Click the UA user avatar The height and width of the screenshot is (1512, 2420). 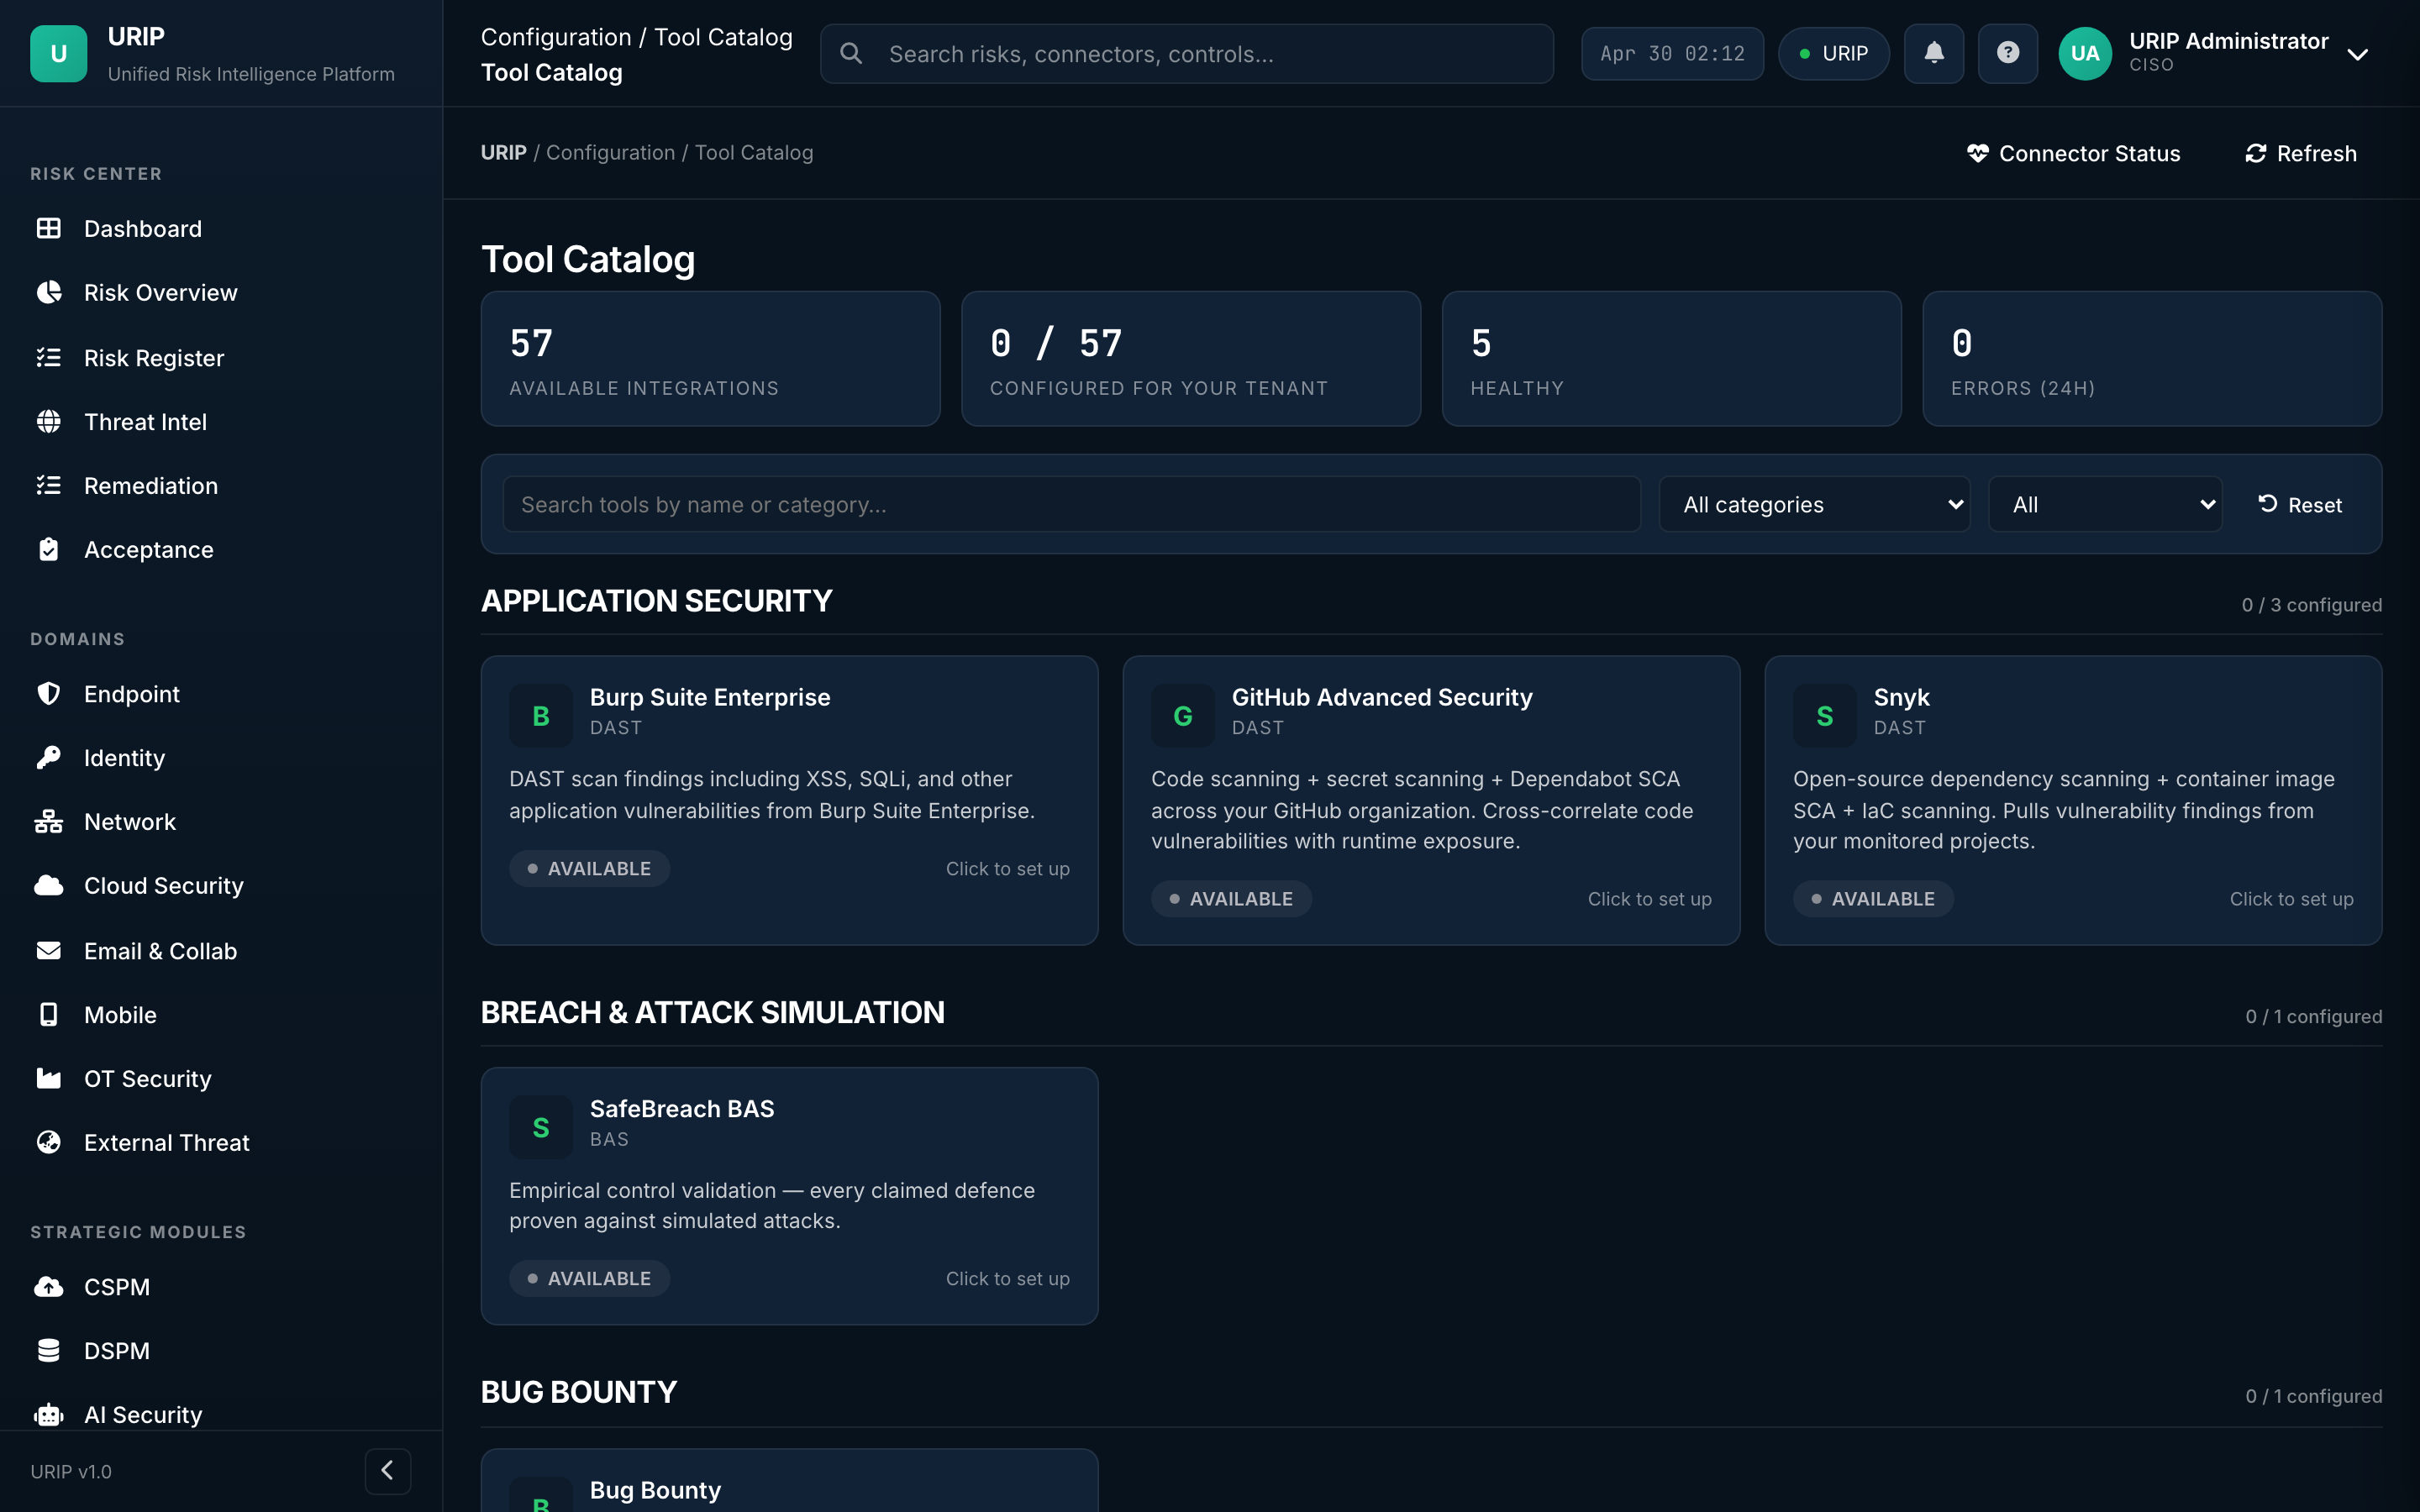tap(2085, 53)
